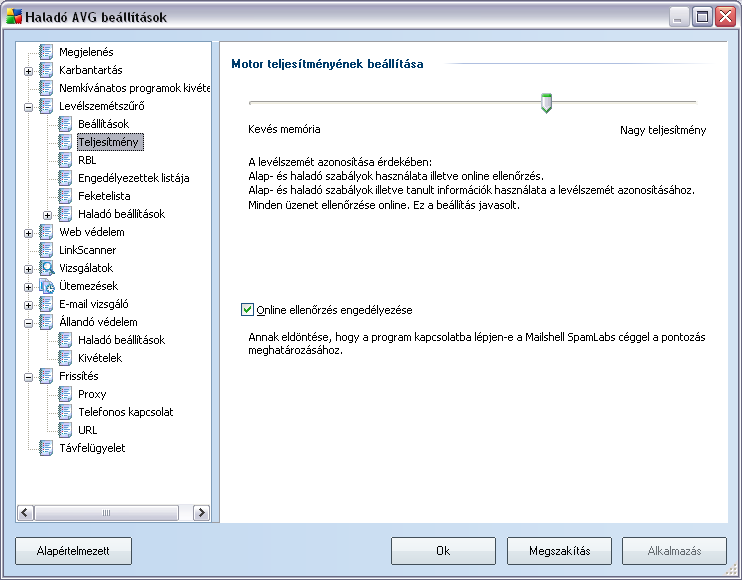Click the Alapértelmezett button
The height and width of the screenshot is (580, 742).
73,551
